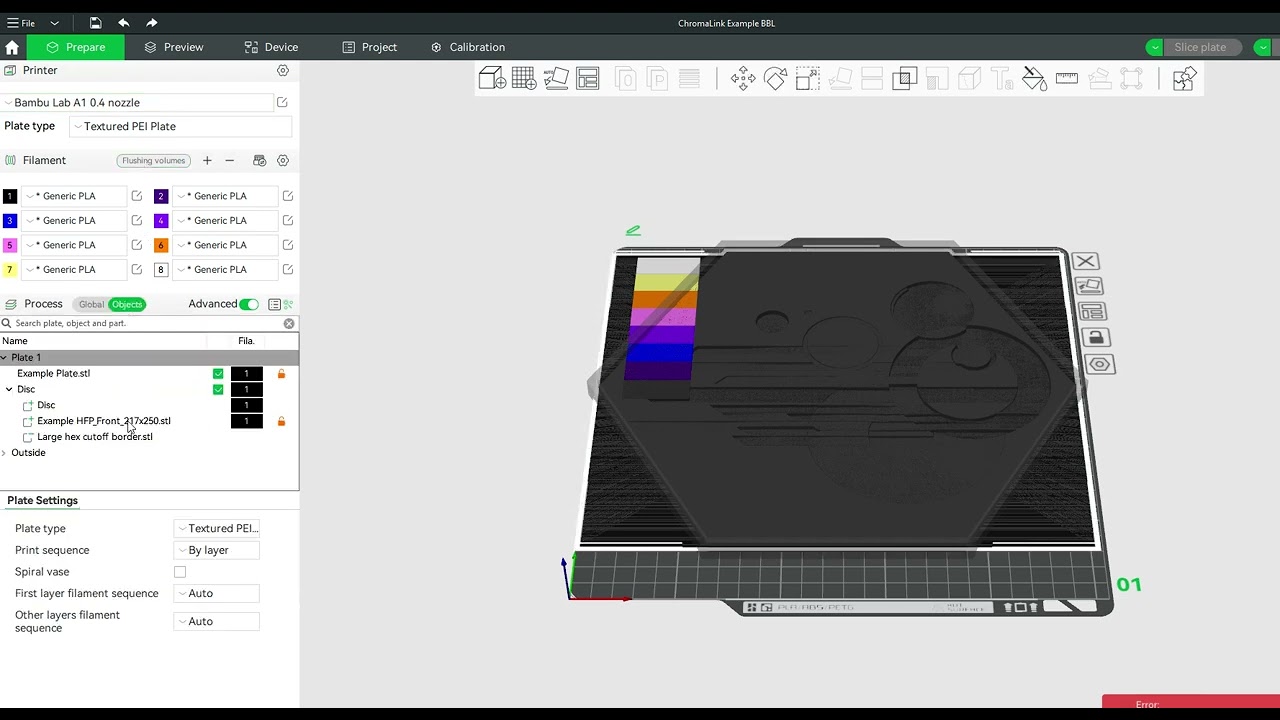Switch to the Prepare tab
Image resolution: width=1280 pixels, height=720 pixels.
76,47
